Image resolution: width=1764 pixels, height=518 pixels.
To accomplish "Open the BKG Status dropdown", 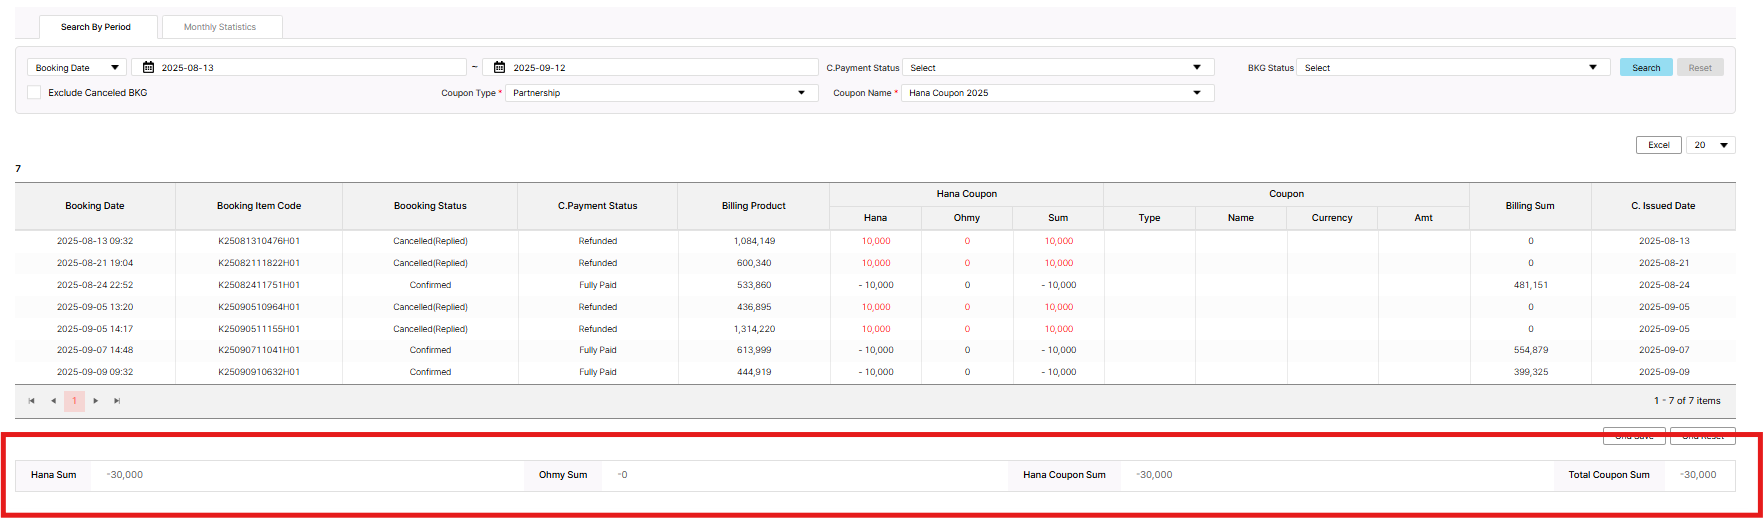I will (1451, 68).
